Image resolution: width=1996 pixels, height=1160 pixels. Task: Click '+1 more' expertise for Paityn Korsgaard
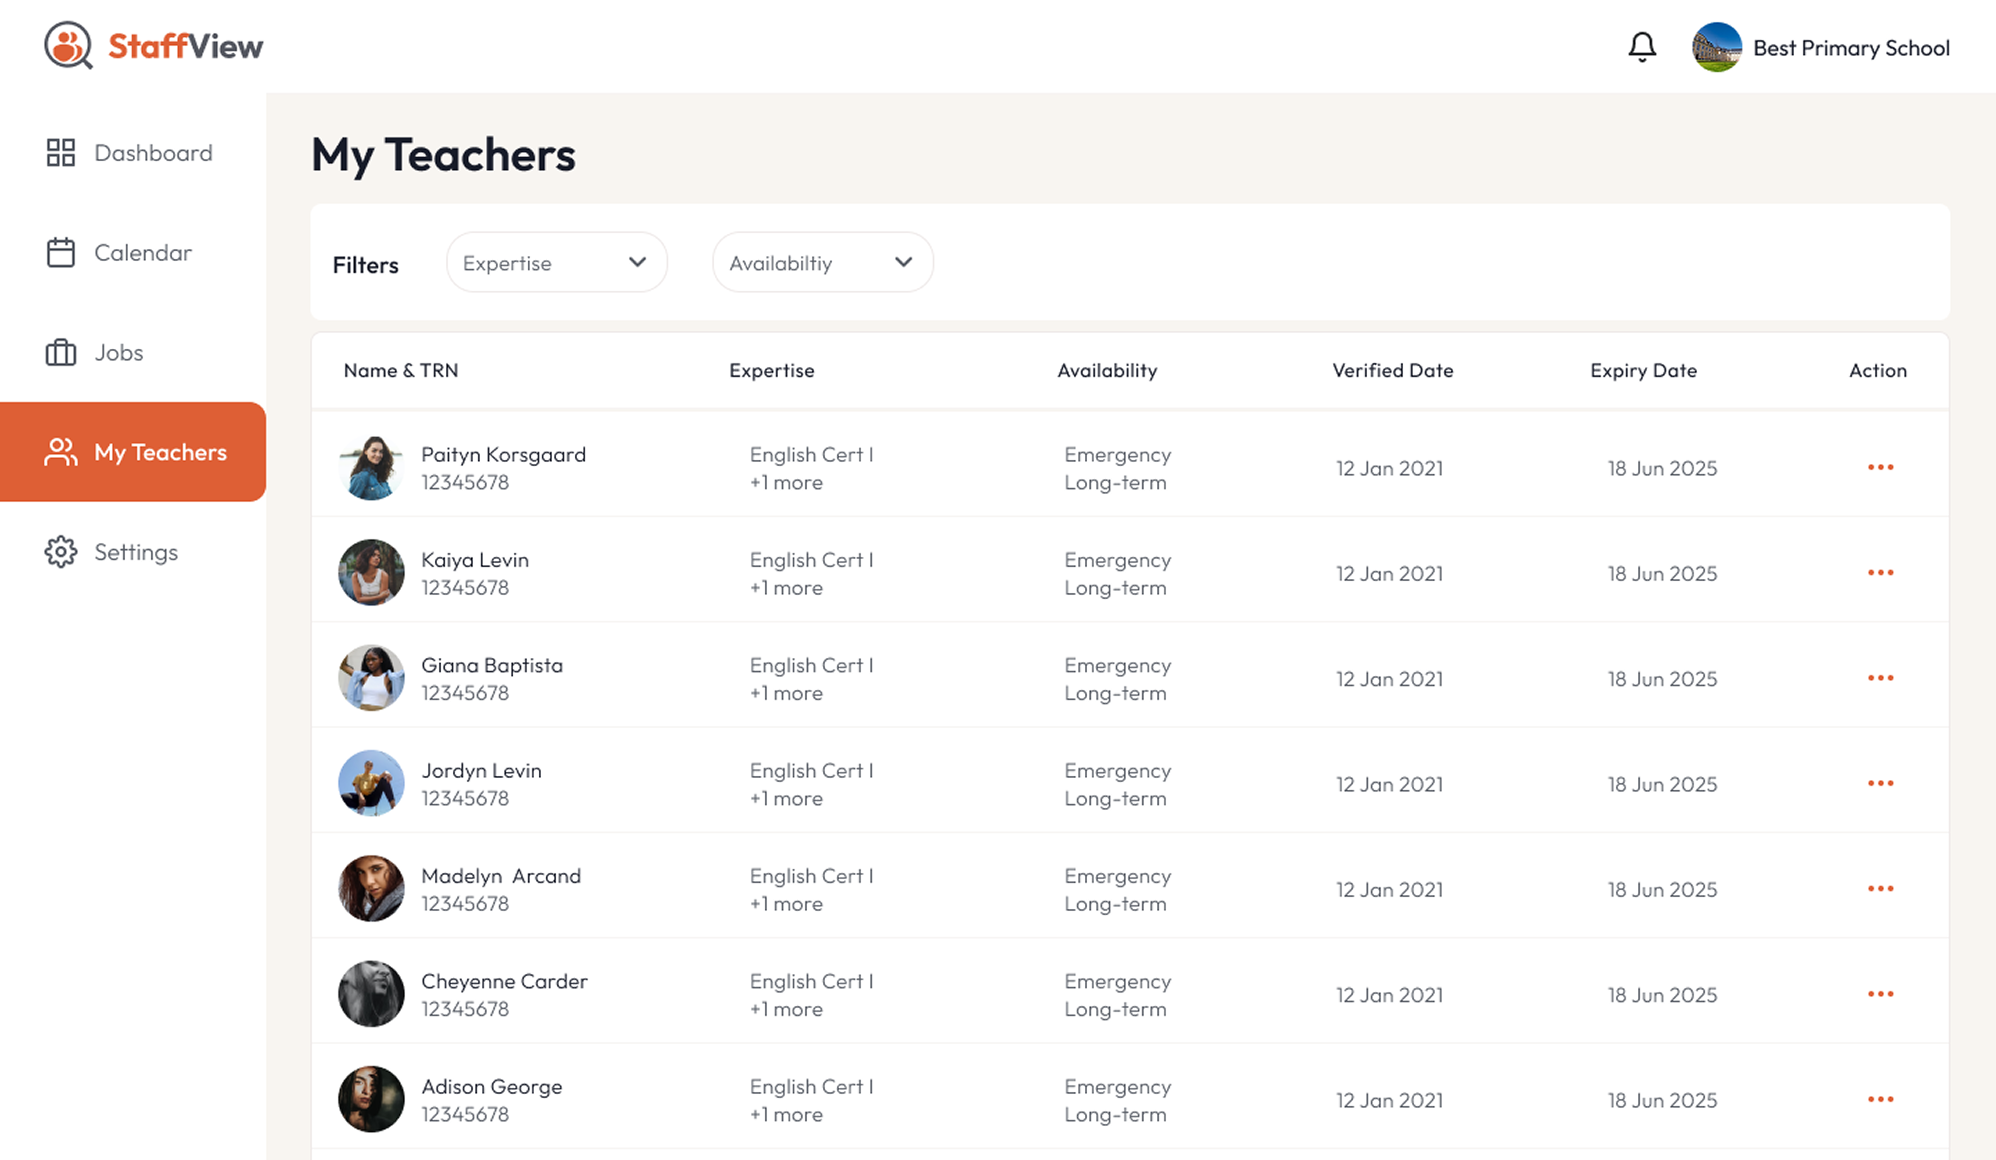[786, 483]
